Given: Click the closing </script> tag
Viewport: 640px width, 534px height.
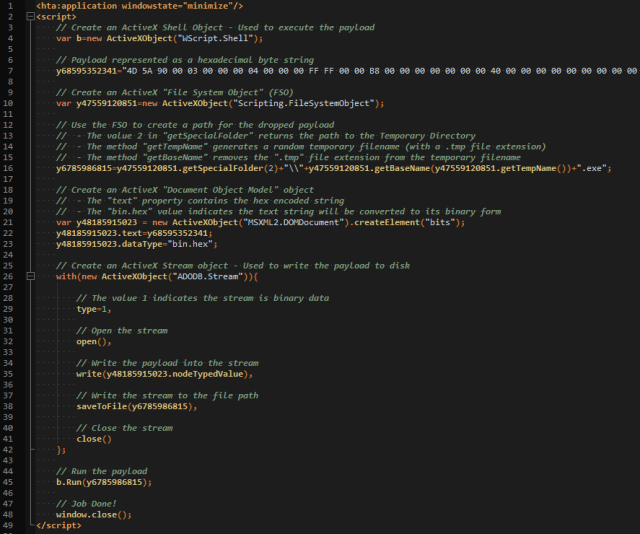Looking at the screenshot, I should (58, 525).
